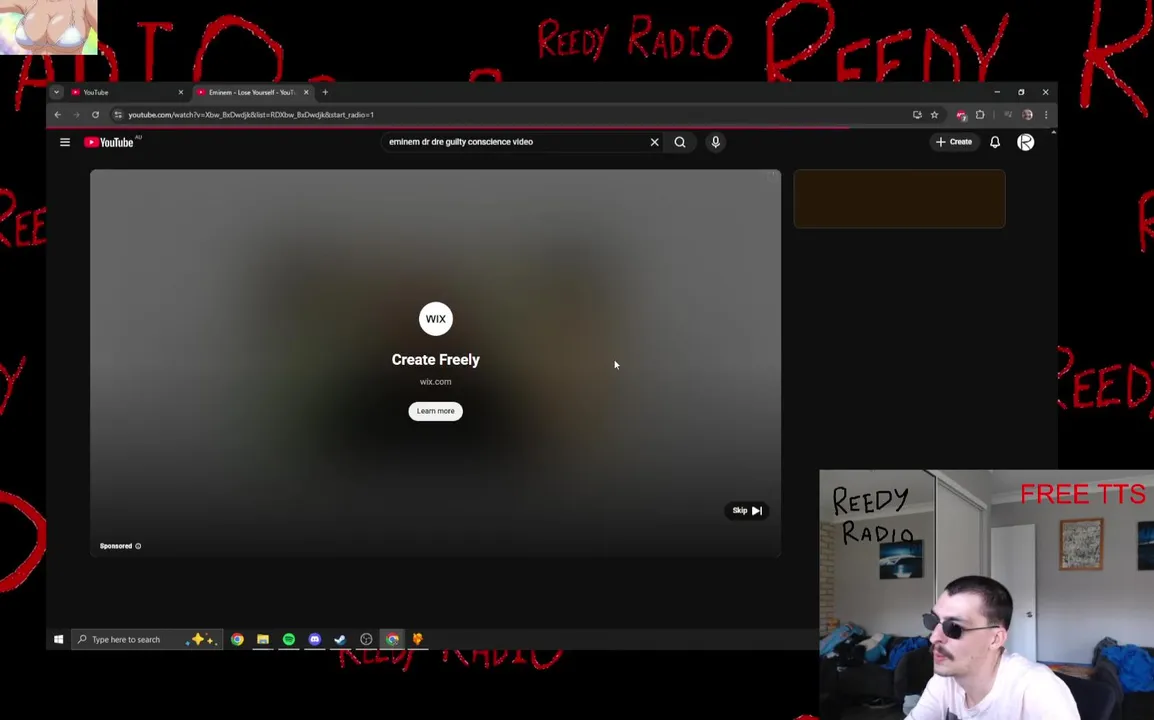Viewport: 1154px width, 720px height.
Task: Open the Windows Start menu
Action: (58, 639)
